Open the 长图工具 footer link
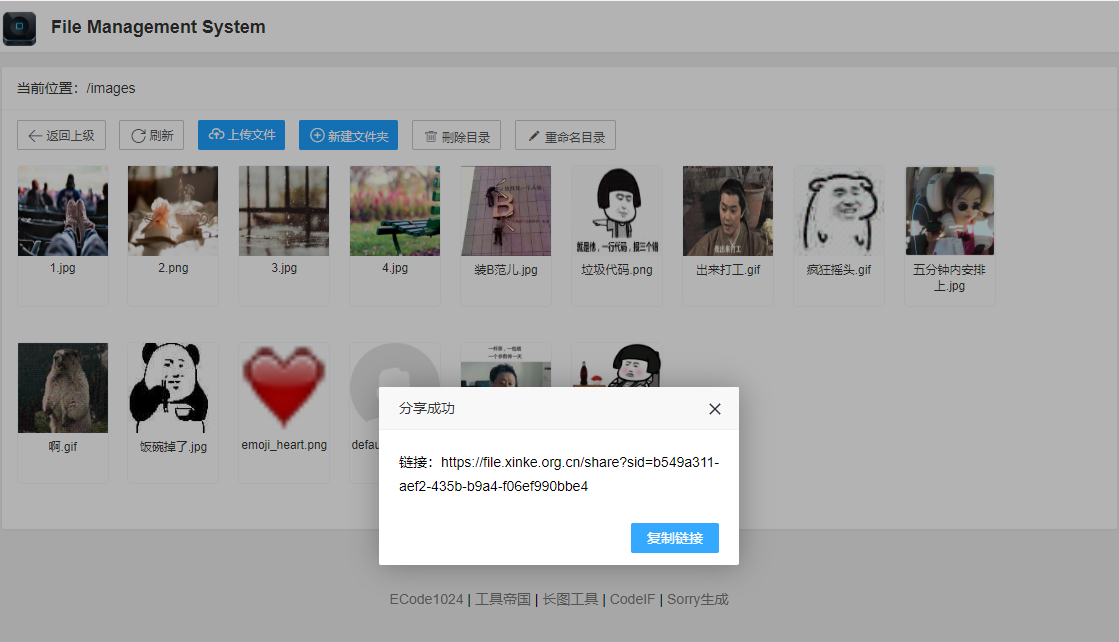This screenshot has height=642, width=1119. point(570,599)
